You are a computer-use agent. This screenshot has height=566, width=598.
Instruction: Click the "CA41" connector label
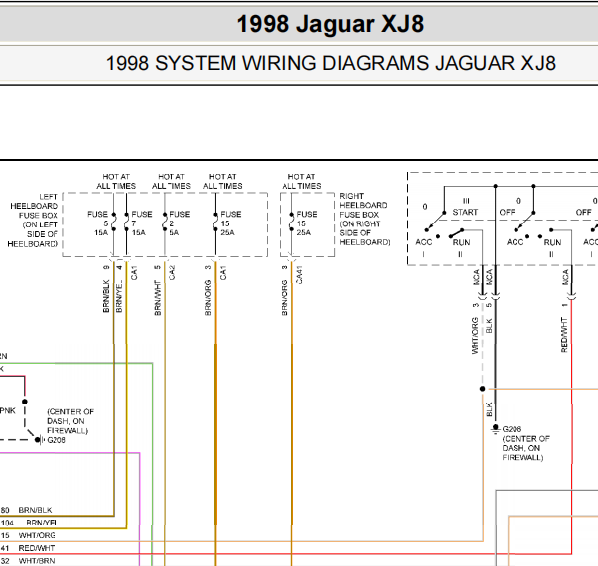[299, 275]
